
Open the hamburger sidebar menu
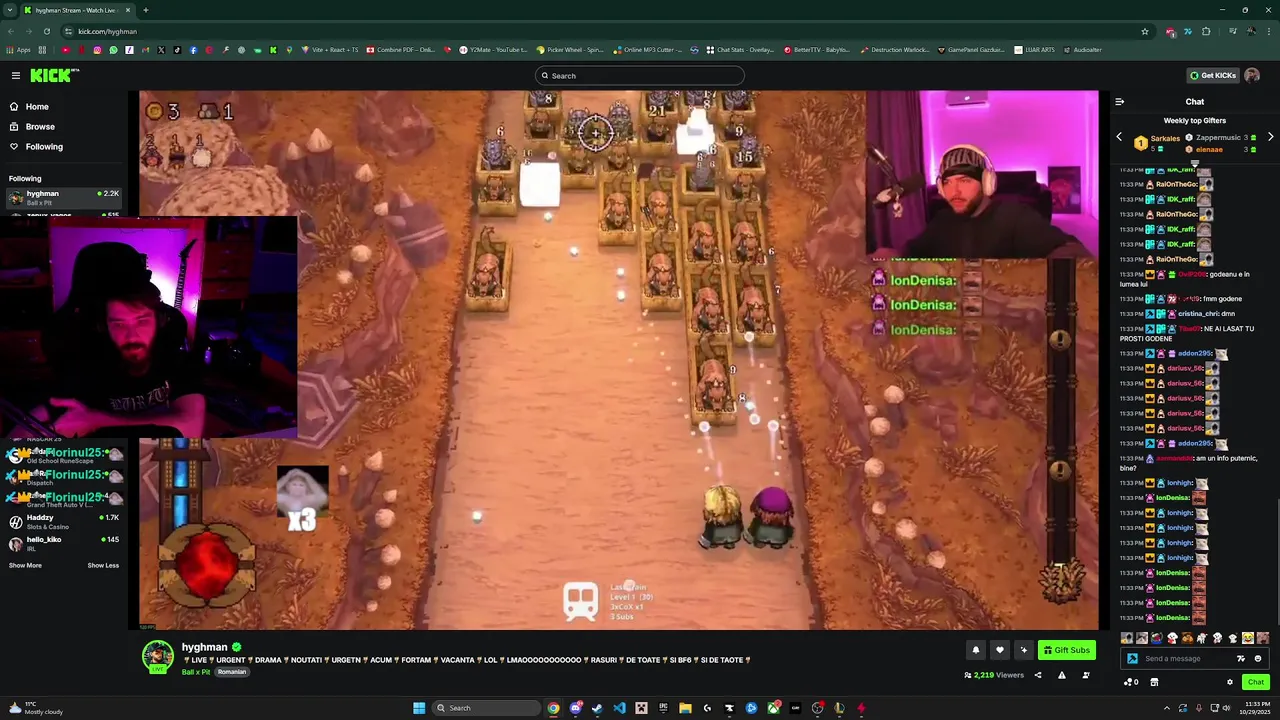coord(15,75)
